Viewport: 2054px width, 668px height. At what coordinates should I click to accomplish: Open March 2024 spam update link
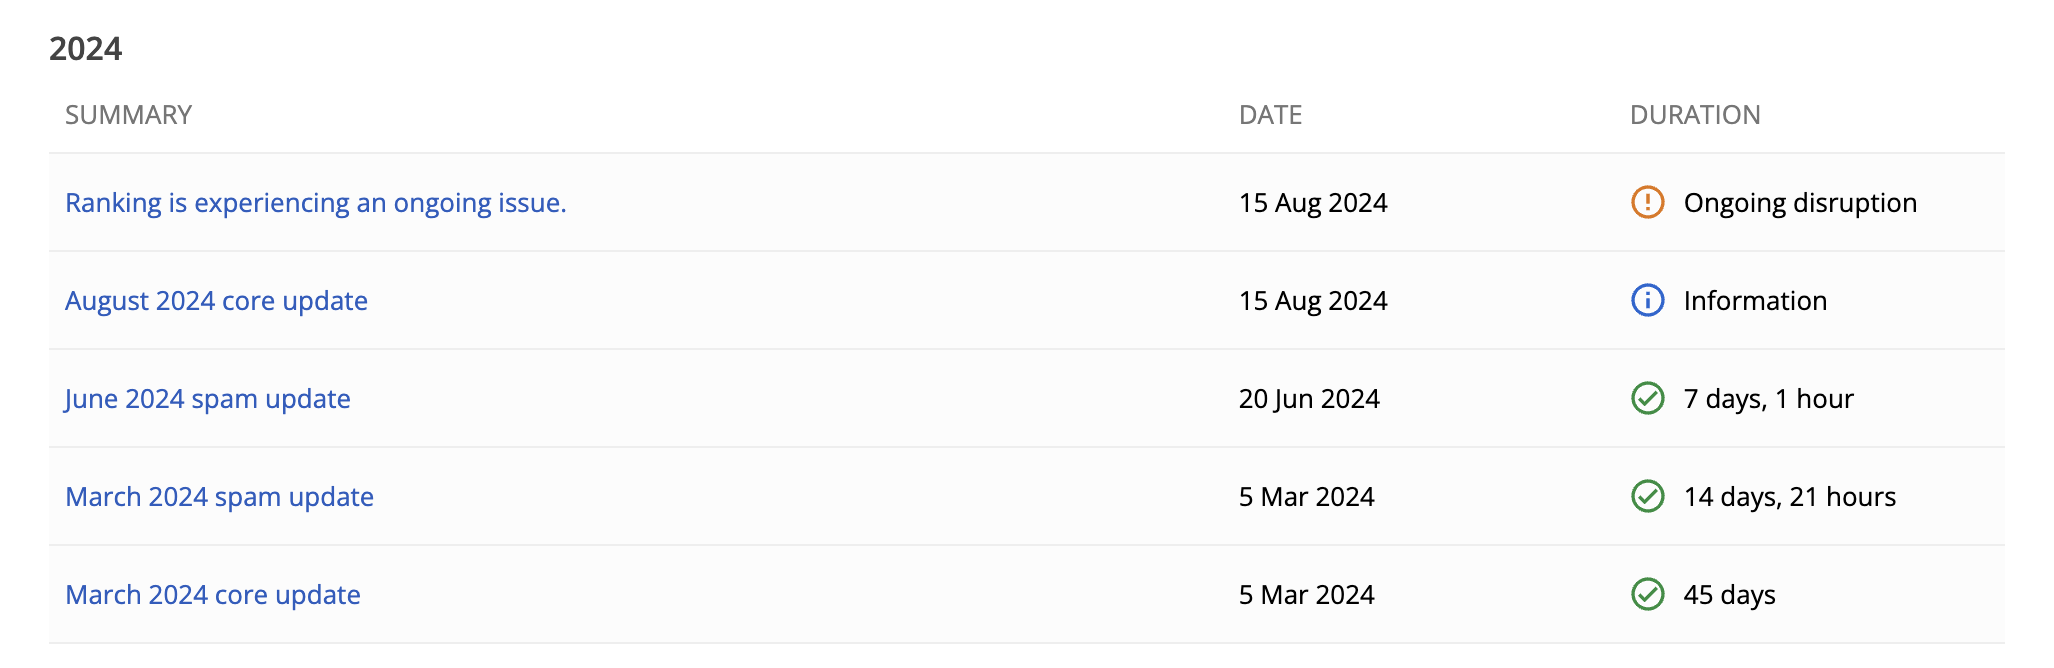(219, 497)
